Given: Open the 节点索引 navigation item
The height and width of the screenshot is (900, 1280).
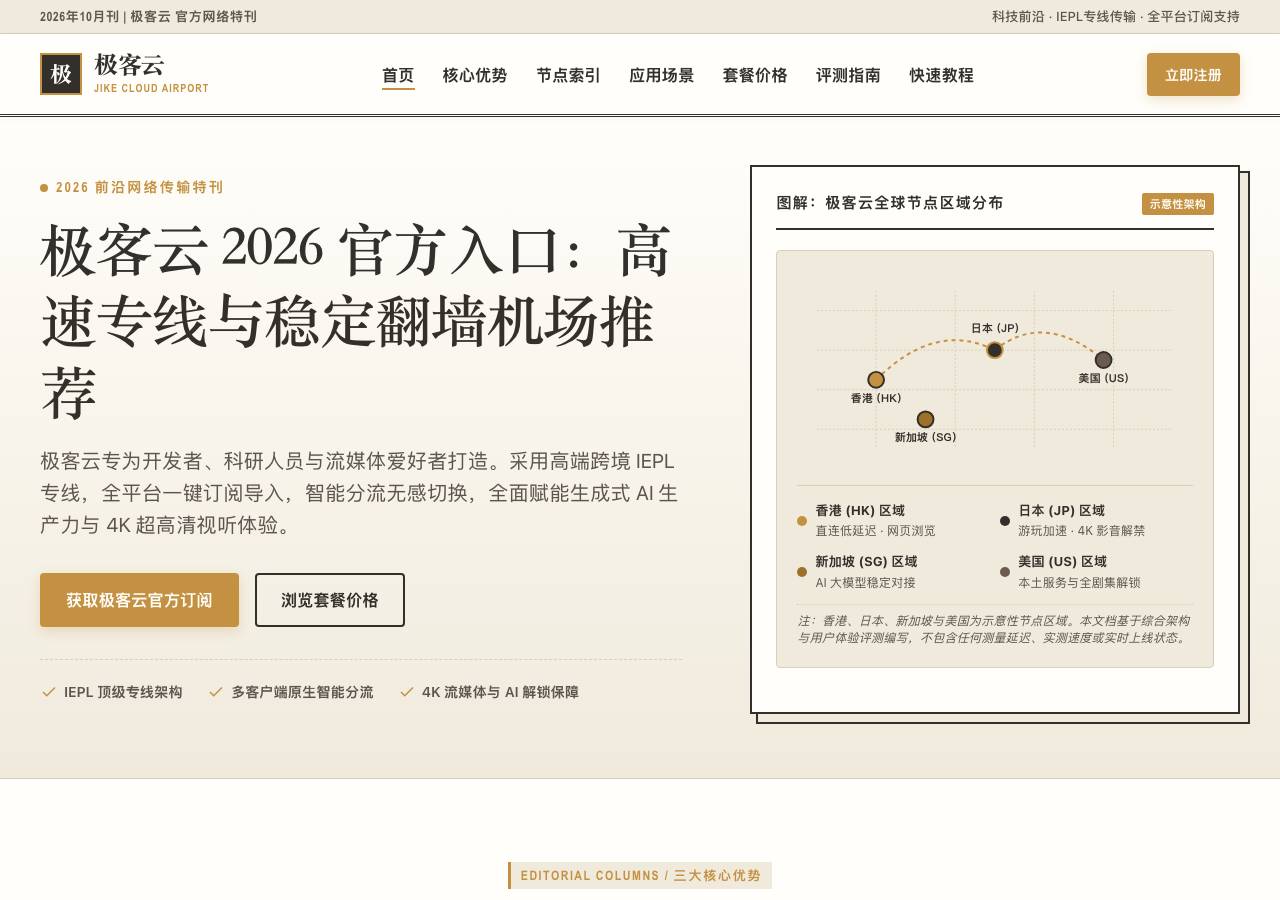Looking at the screenshot, I should 568,75.
